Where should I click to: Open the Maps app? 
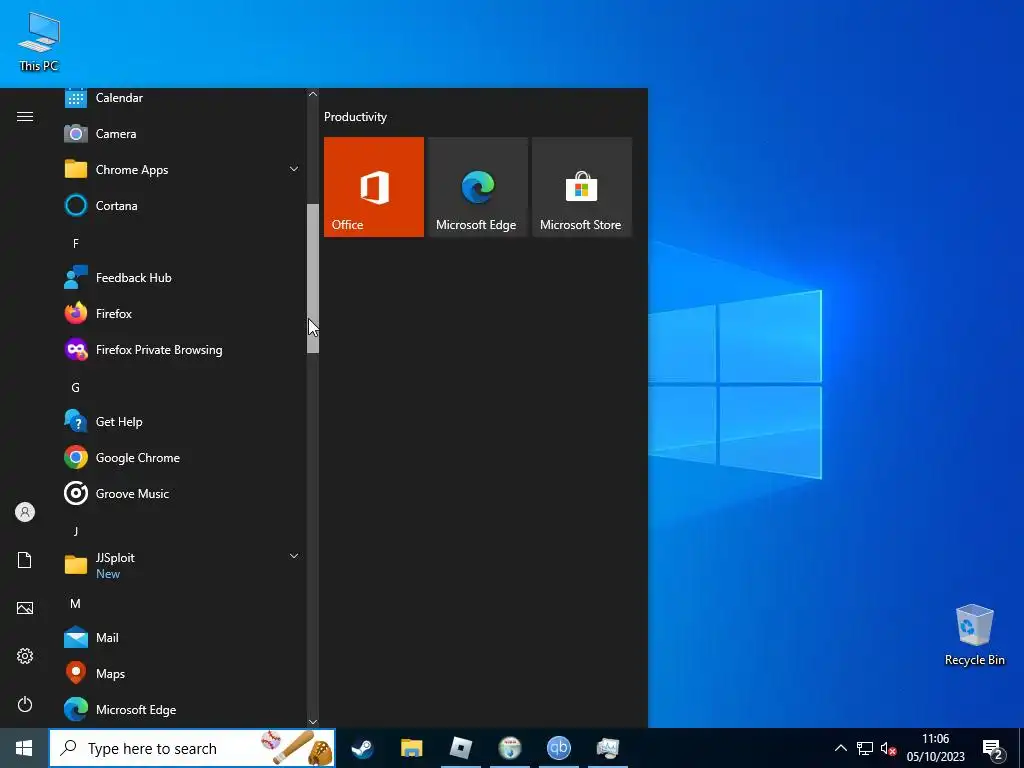183,673
